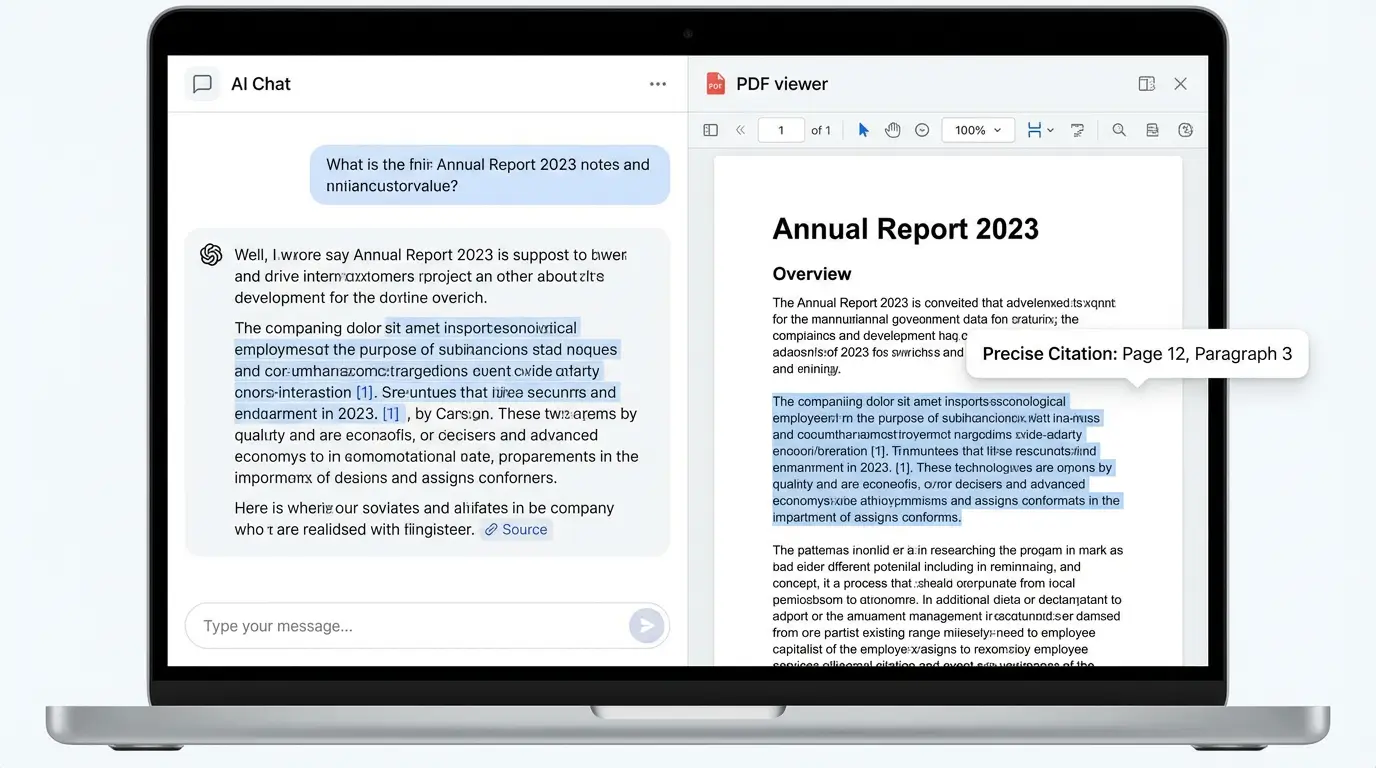
Task: Click the annotation tool icon beside page fit
Action: [1078, 130]
